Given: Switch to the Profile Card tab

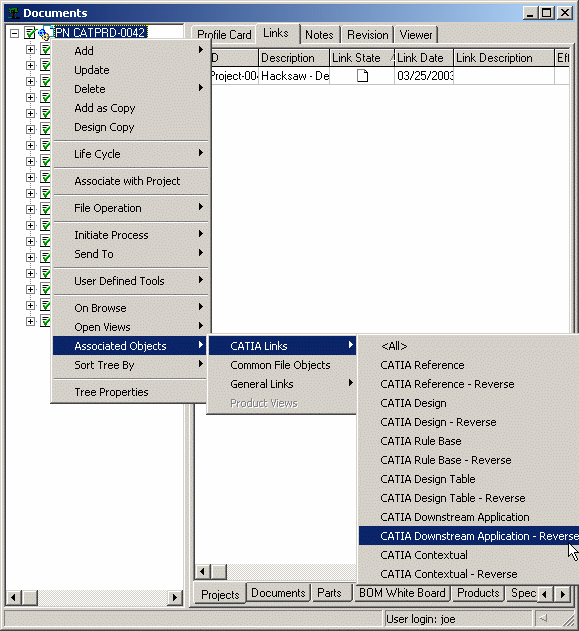Looking at the screenshot, I should (224, 35).
